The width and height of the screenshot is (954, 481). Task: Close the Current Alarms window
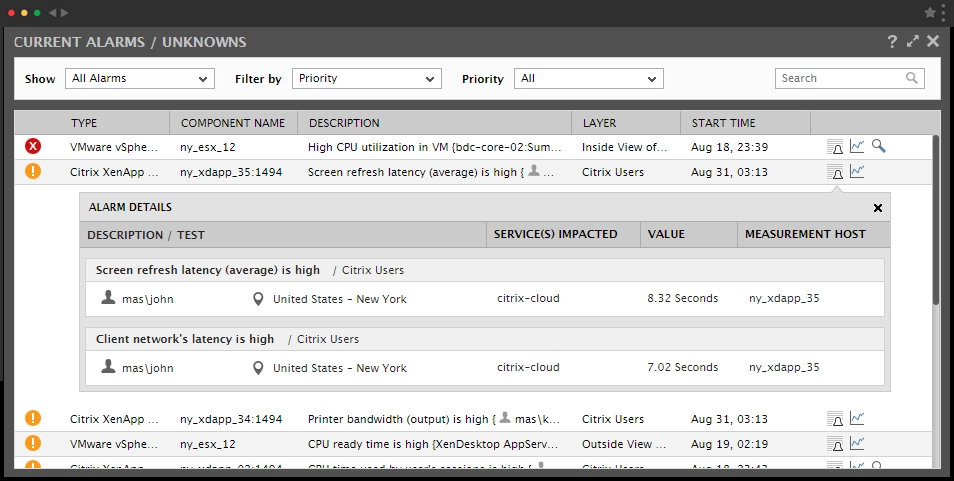tap(933, 41)
